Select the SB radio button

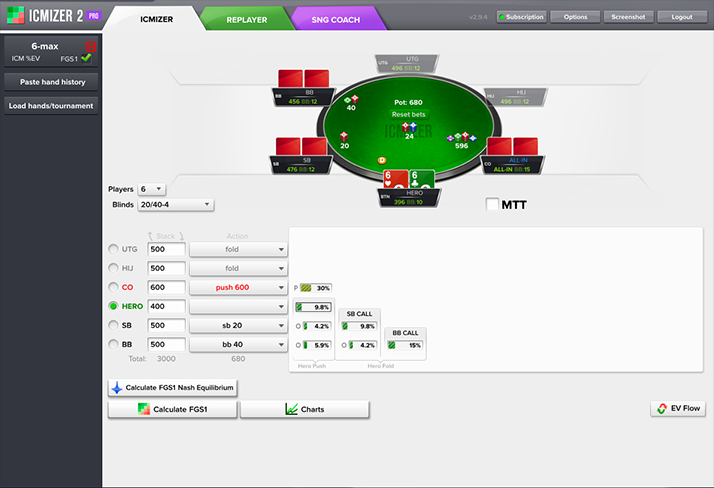click(113, 325)
